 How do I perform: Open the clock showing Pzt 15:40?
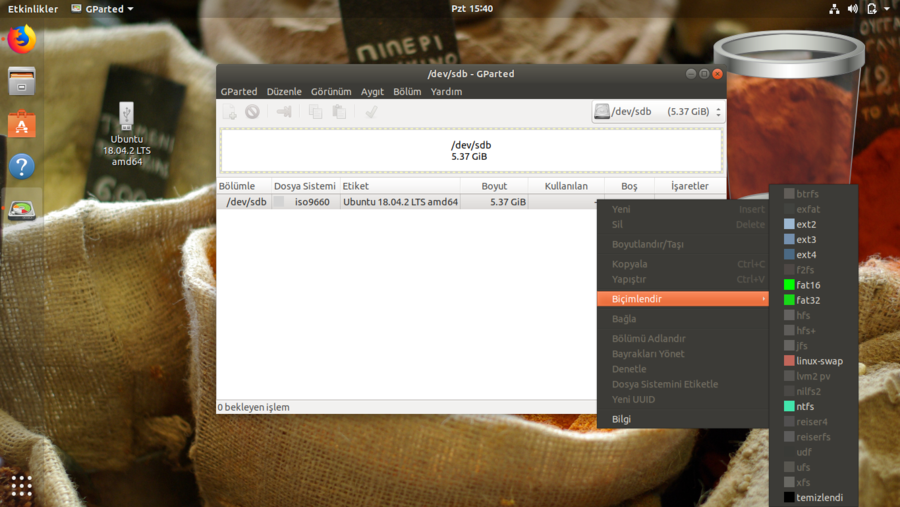click(x=472, y=9)
